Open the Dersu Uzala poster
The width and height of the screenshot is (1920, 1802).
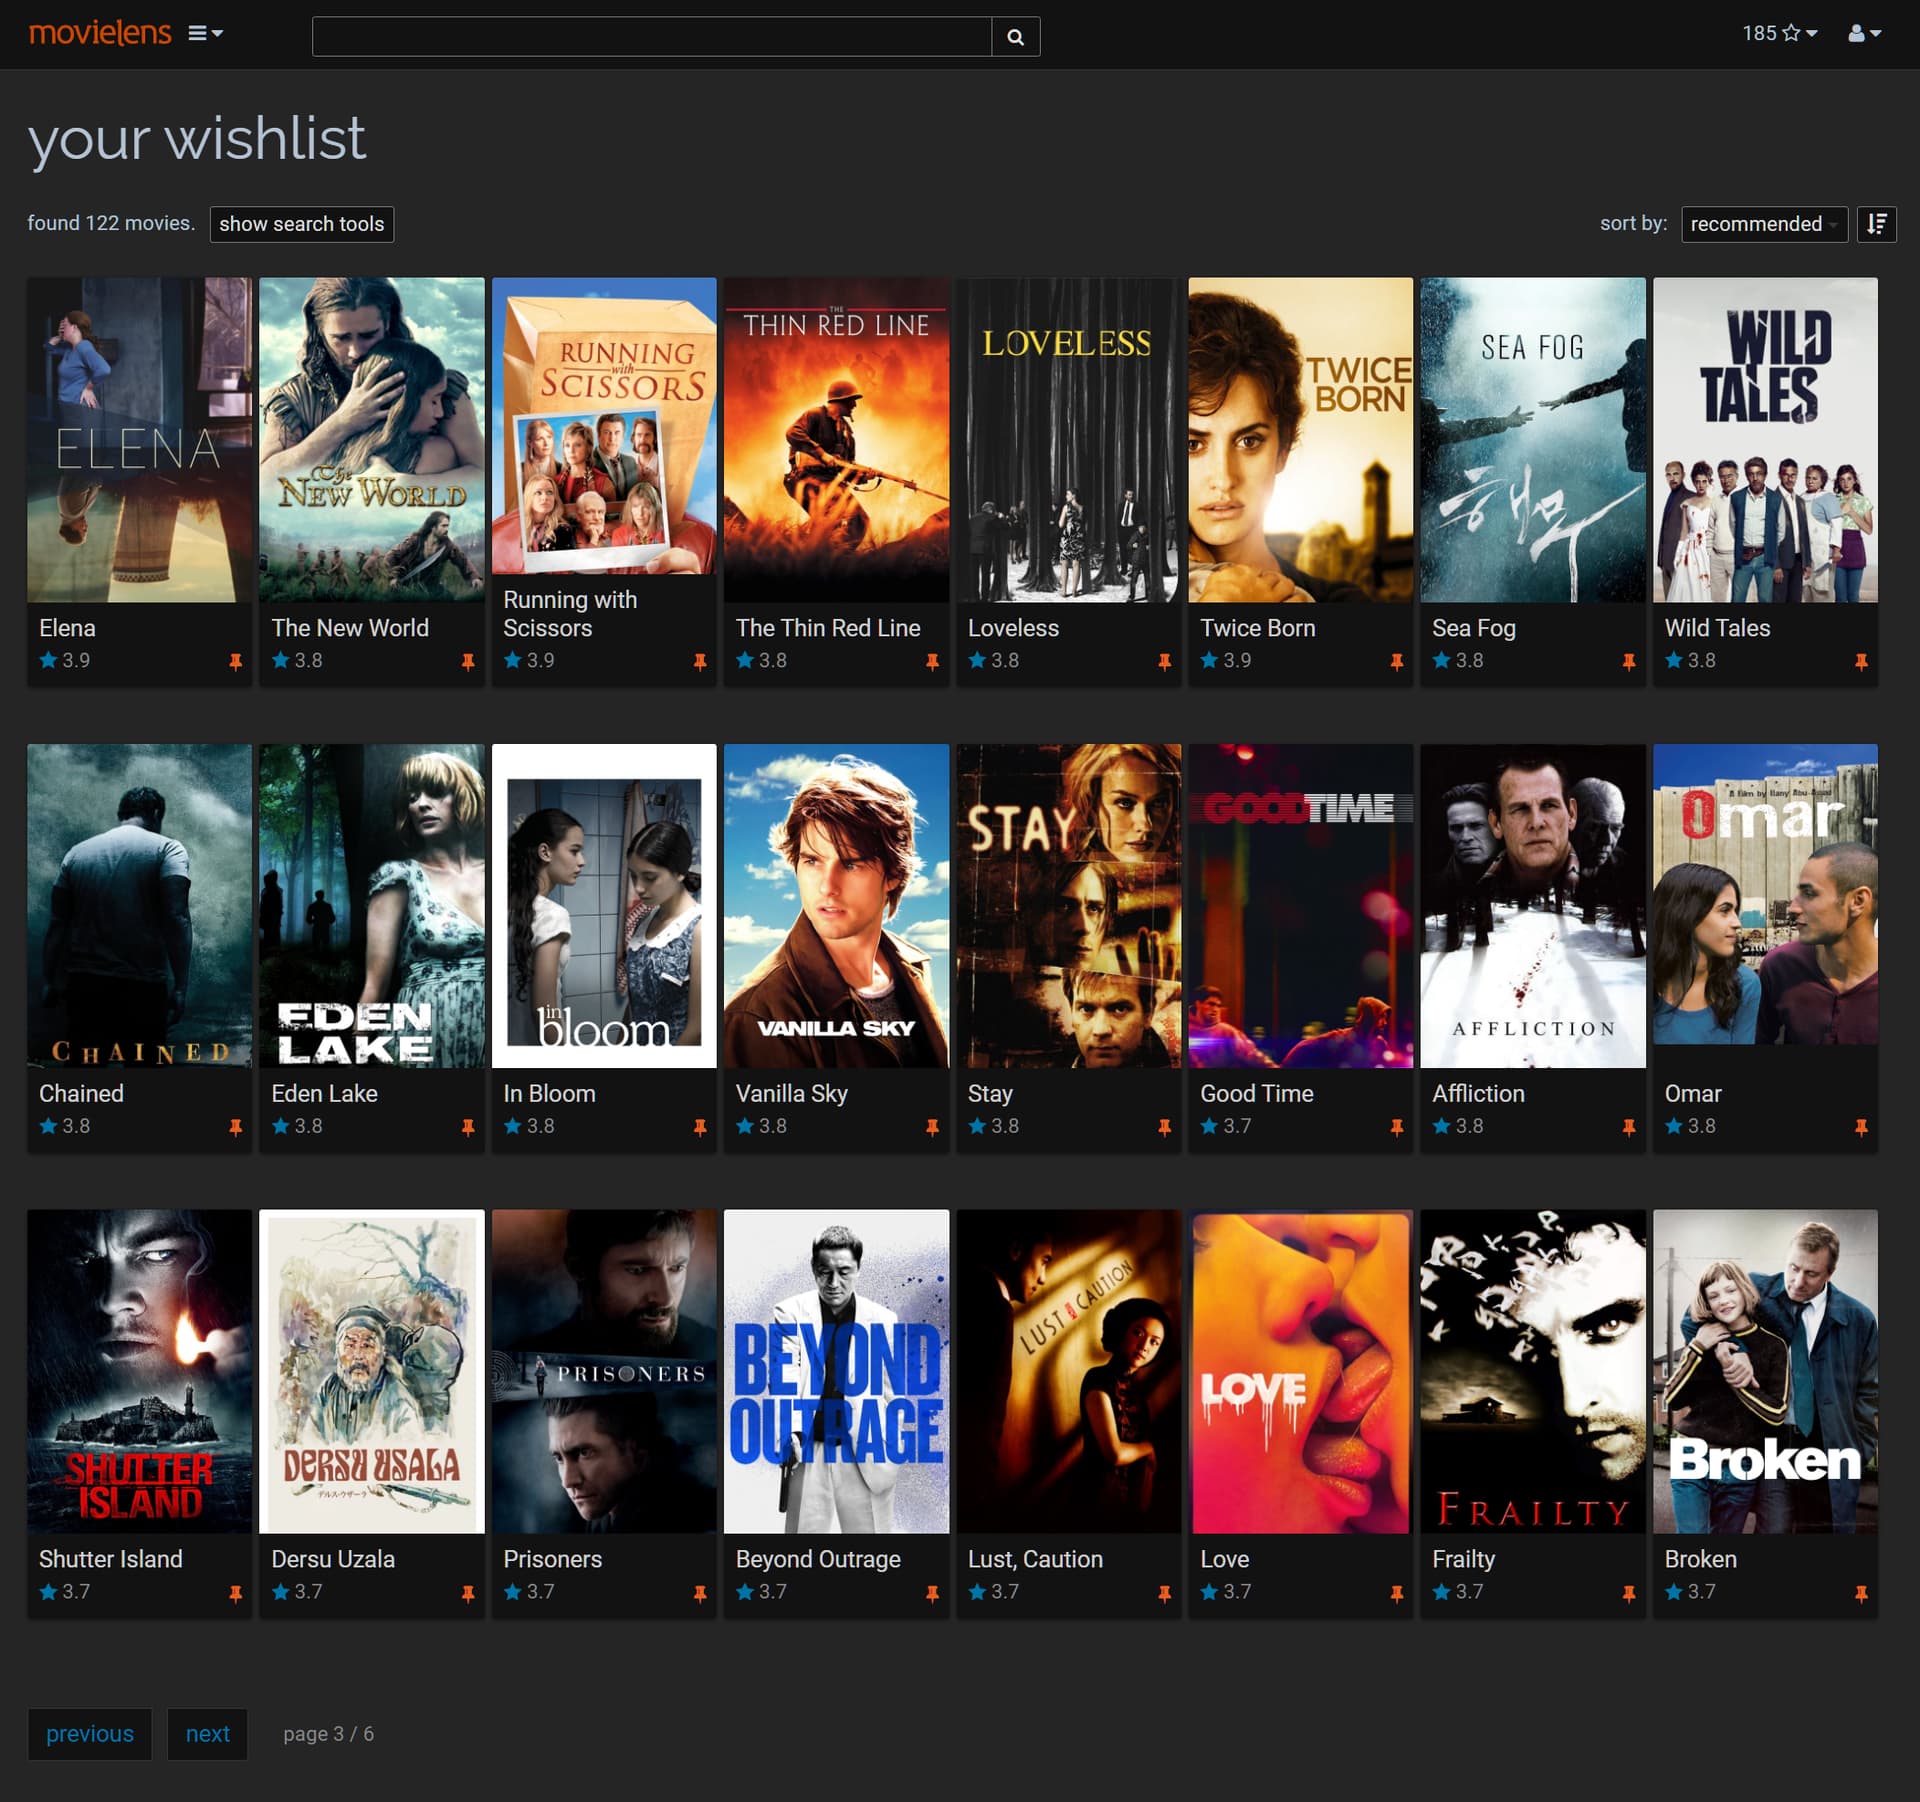[372, 1371]
